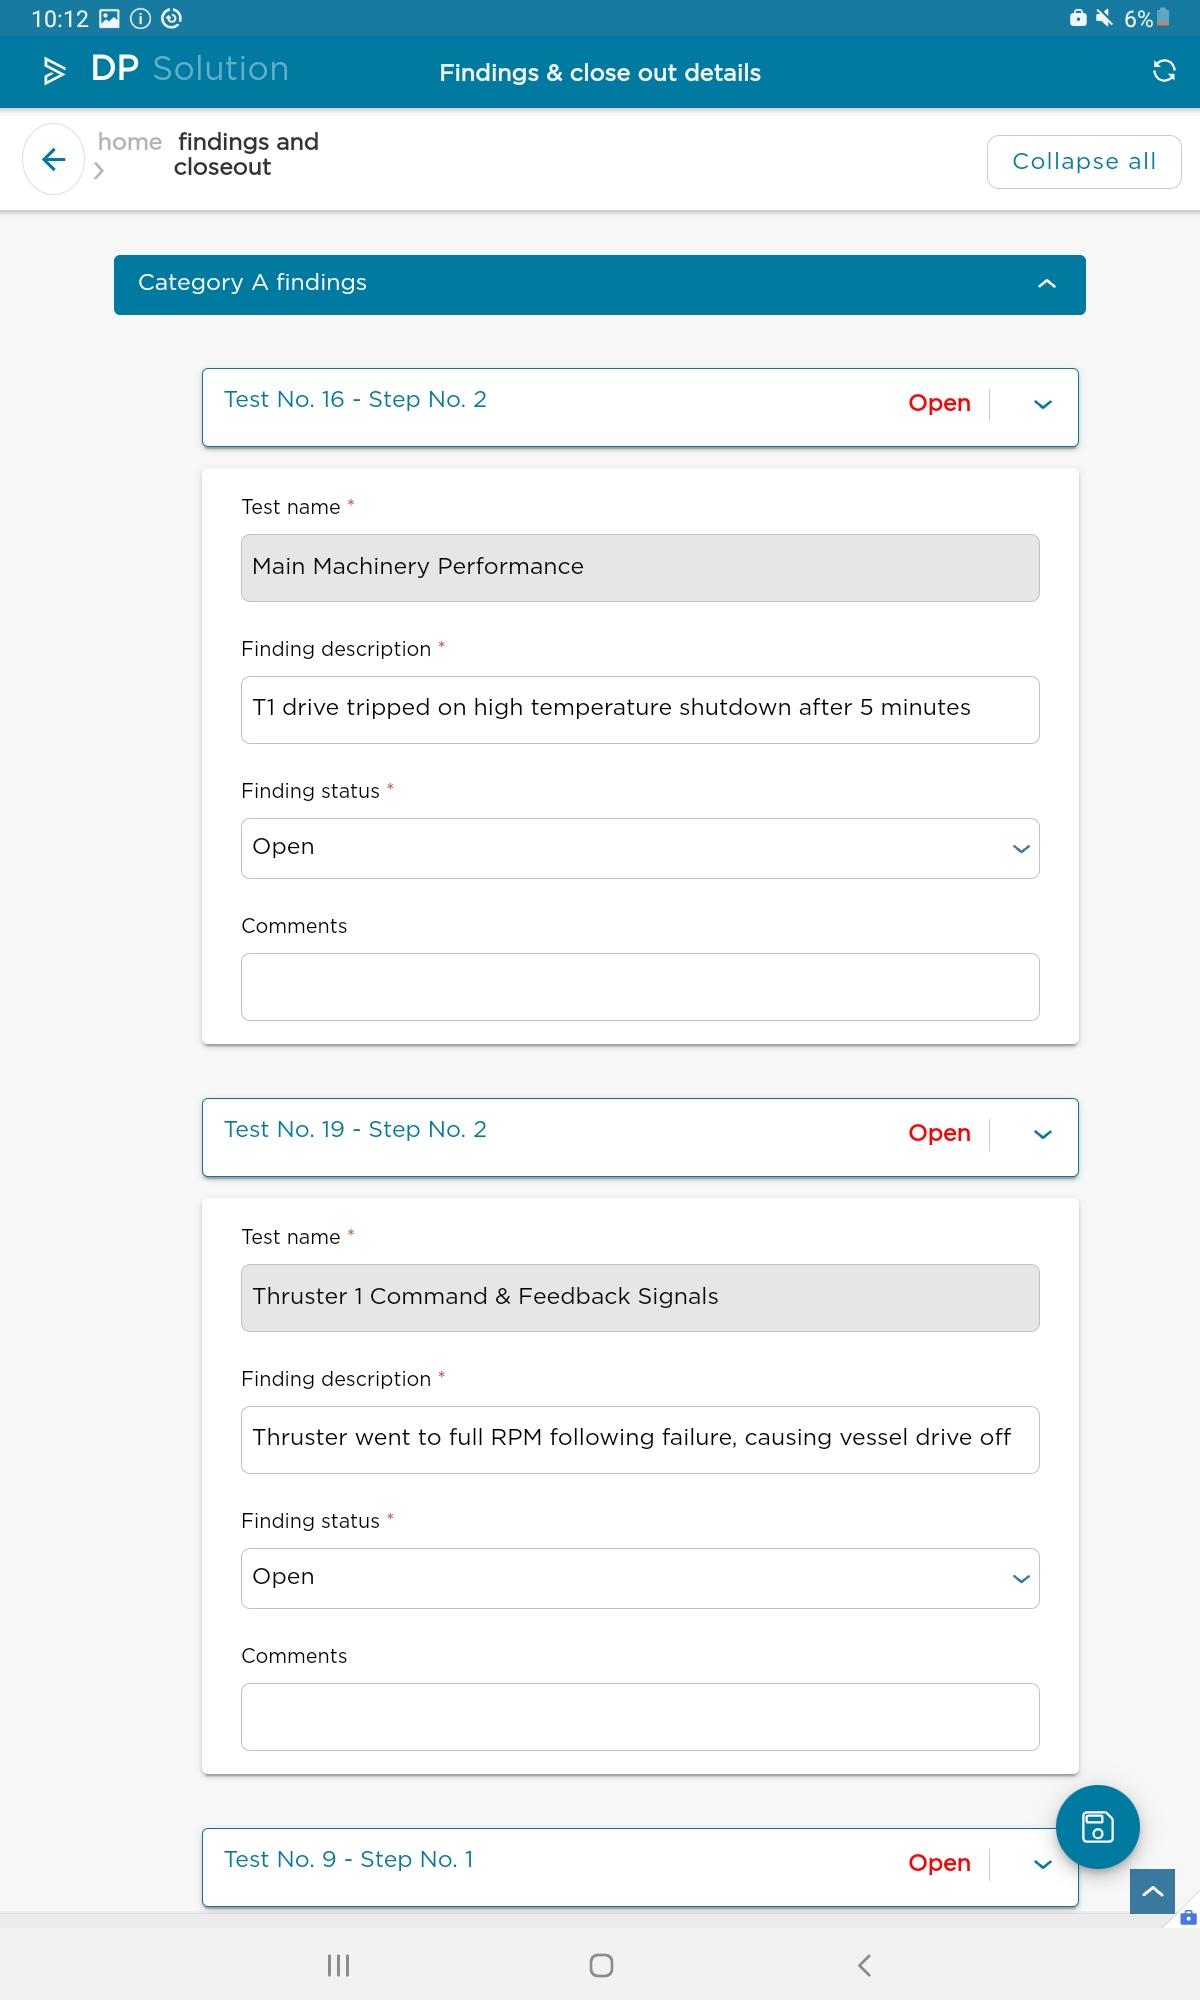Collapse the Category A findings section
The width and height of the screenshot is (1200, 2000).
point(1047,284)
